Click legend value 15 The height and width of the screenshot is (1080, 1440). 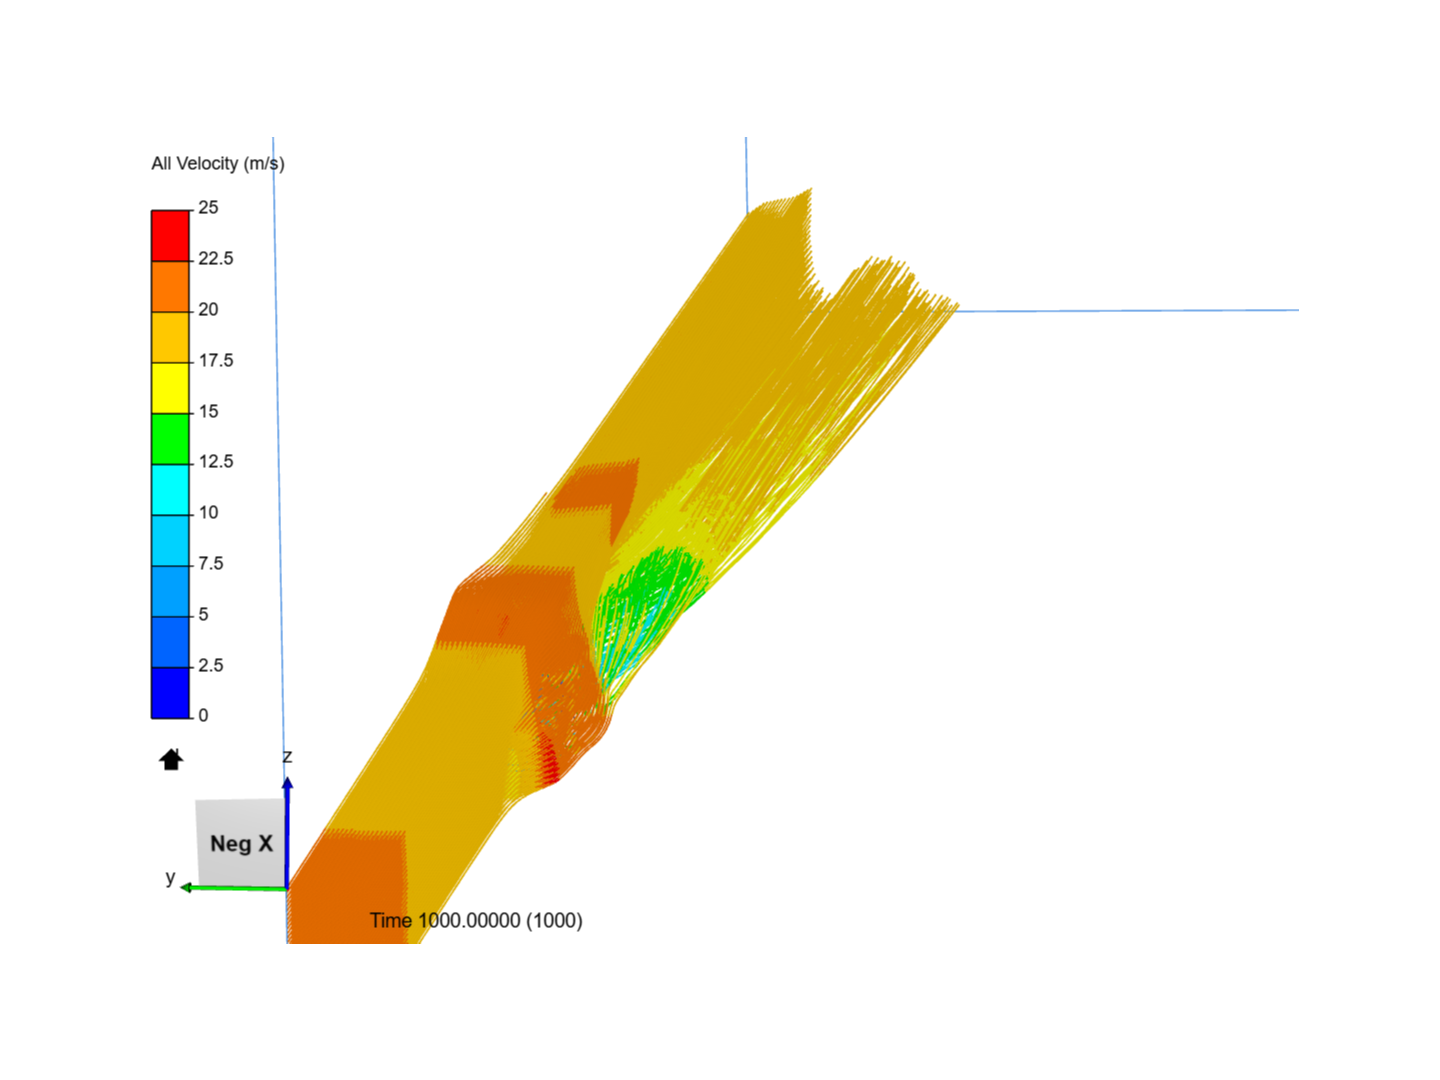208,411
